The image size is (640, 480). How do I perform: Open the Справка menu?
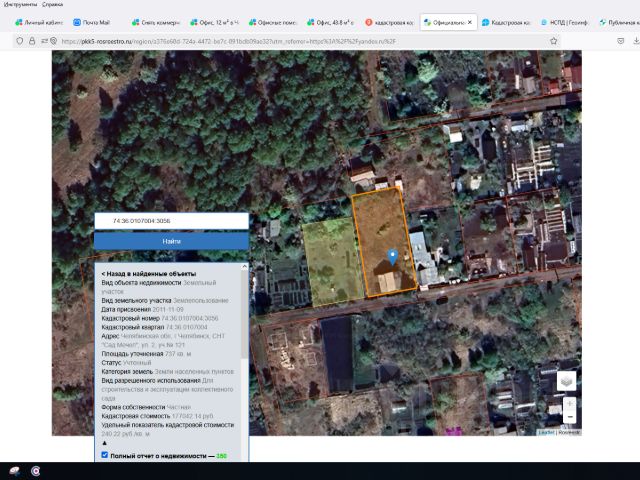pyautogui.click(x=53, y=4)
